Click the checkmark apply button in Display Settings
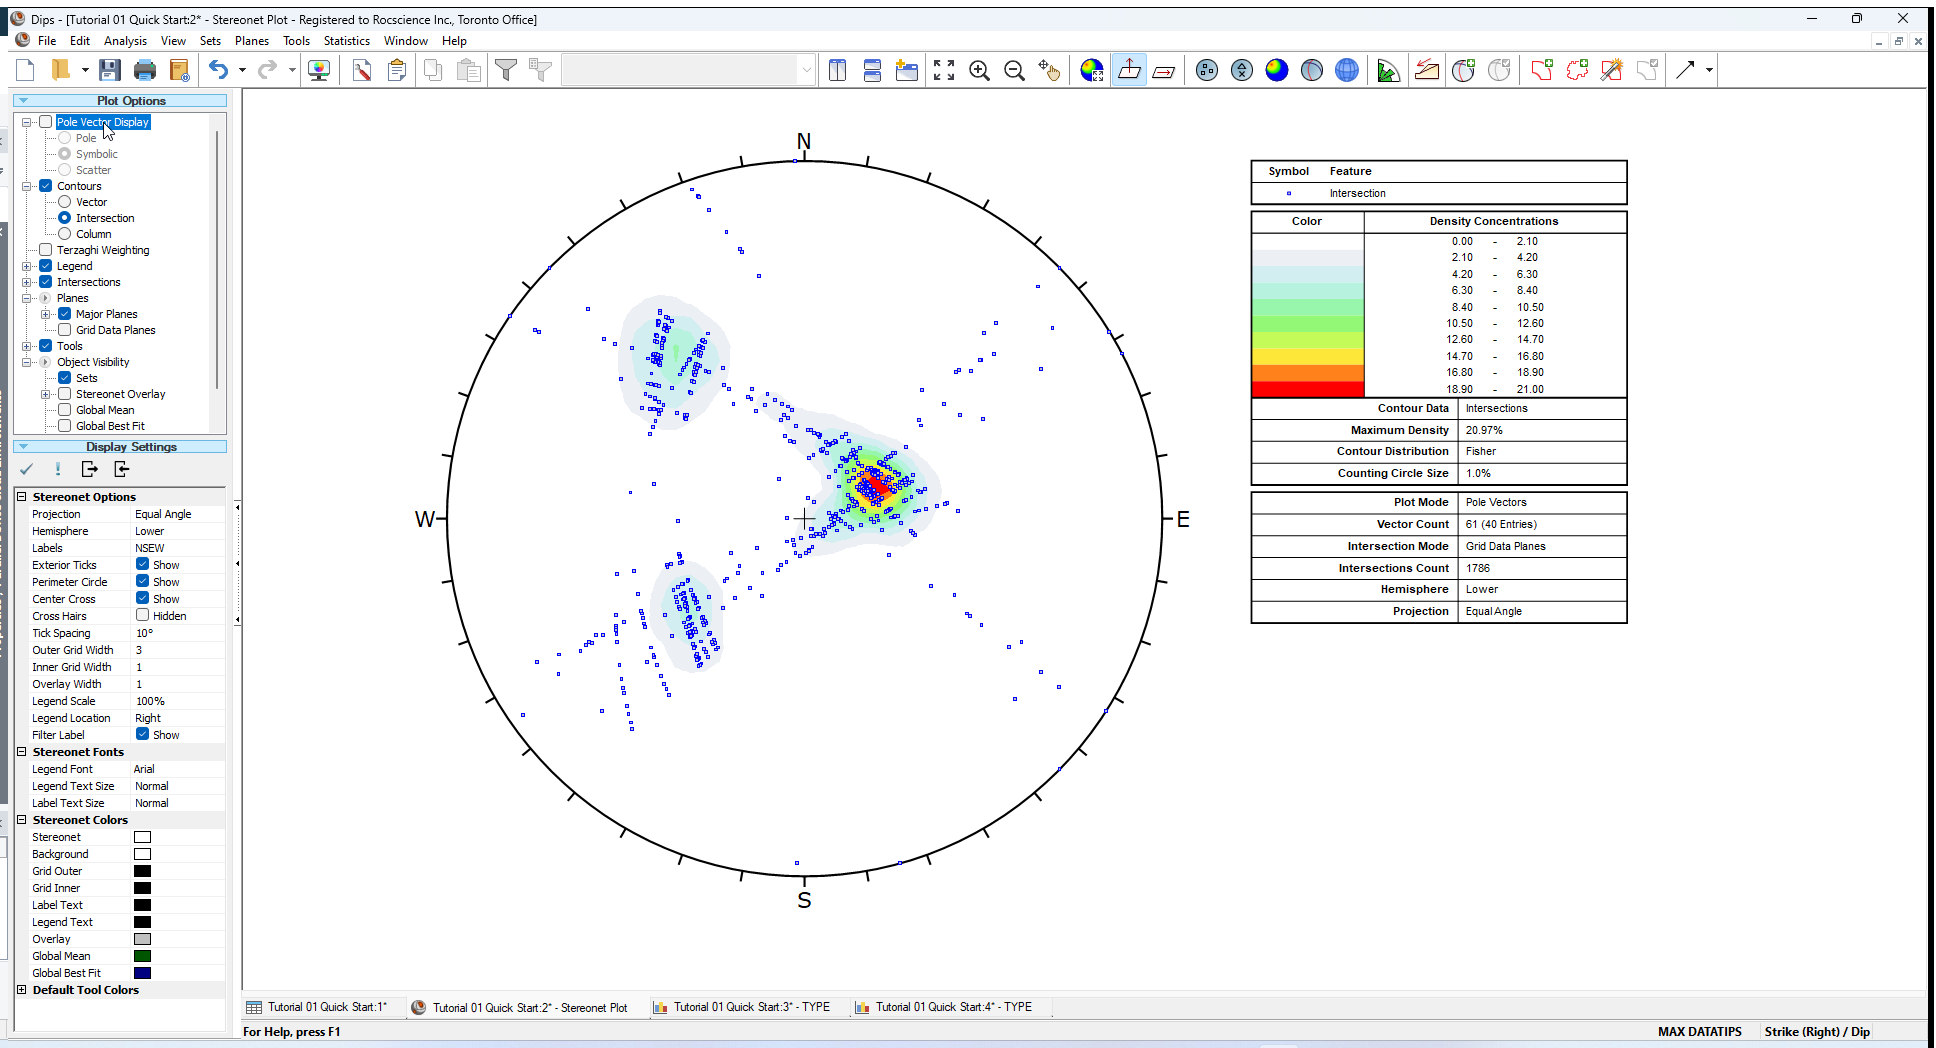 [27, 469]
